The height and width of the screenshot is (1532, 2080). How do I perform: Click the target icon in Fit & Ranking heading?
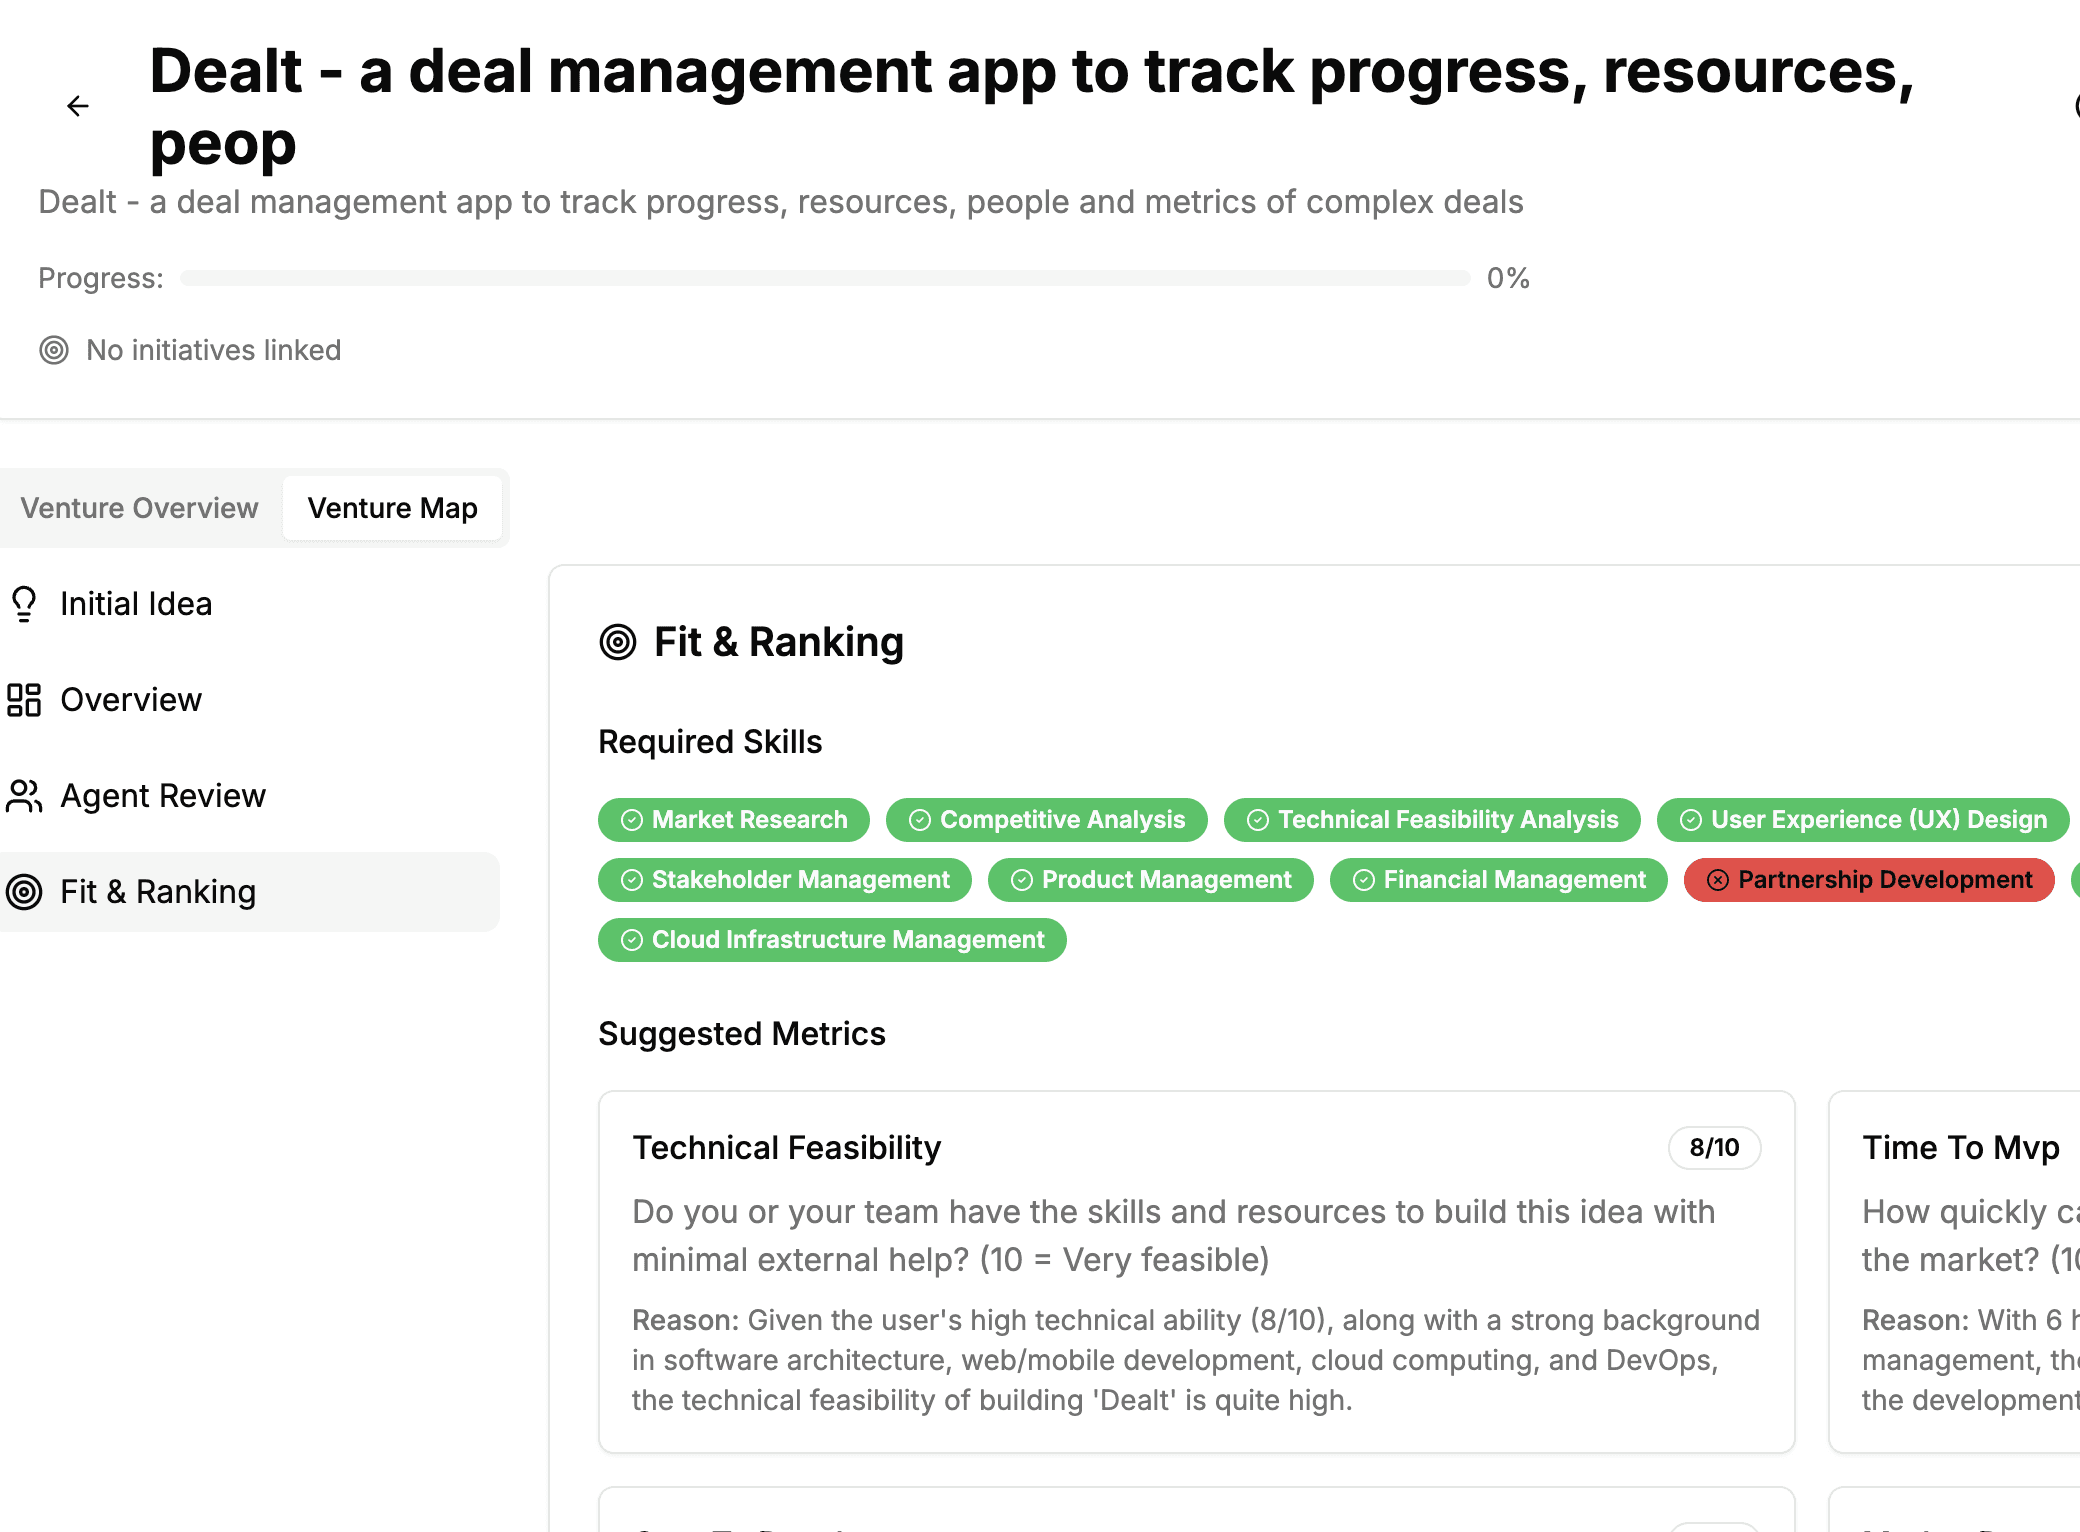(618, 642)
